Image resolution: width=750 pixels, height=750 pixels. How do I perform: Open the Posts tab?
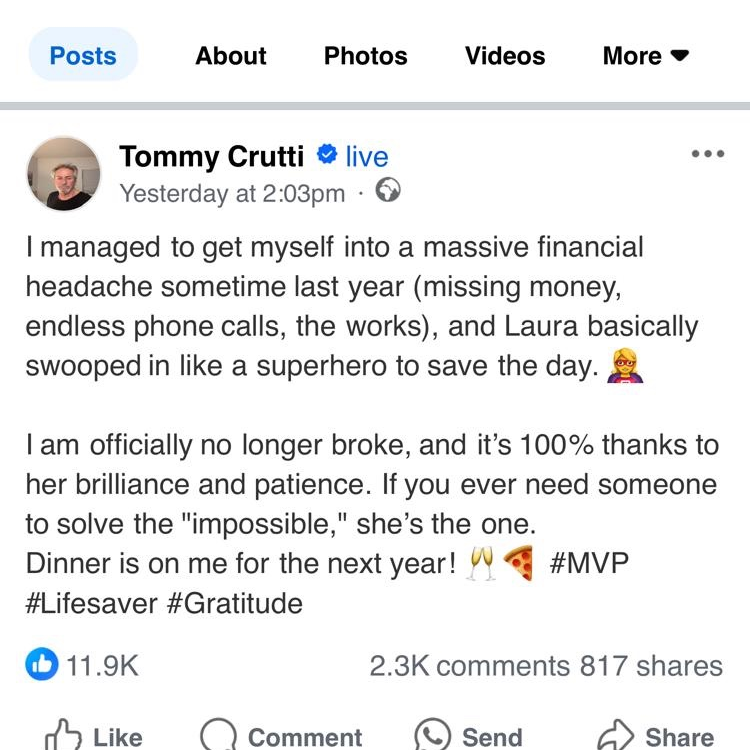tap(83, 56)
